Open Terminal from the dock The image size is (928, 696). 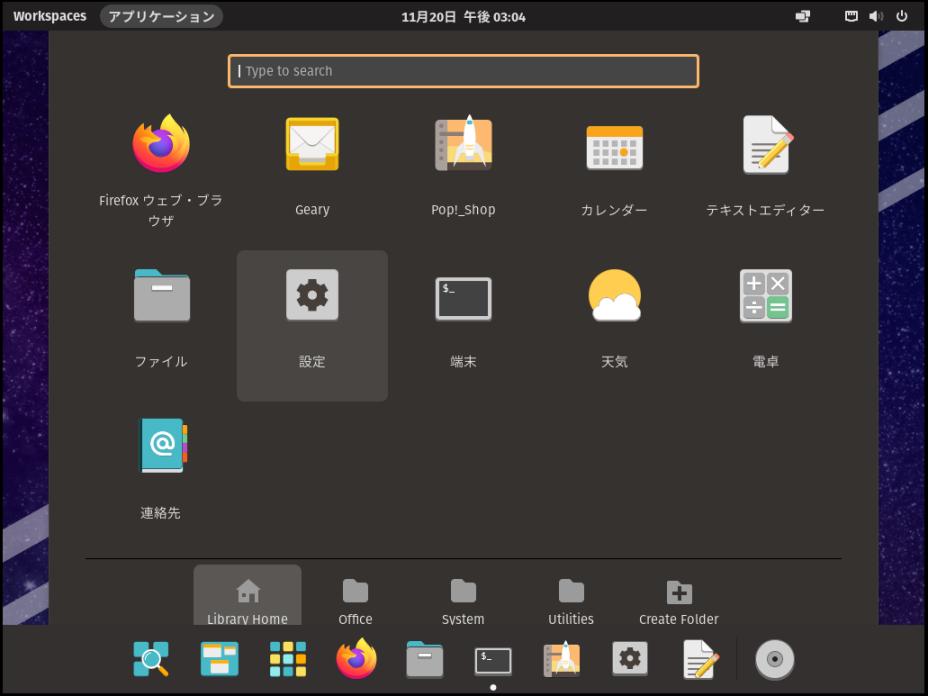493,660
